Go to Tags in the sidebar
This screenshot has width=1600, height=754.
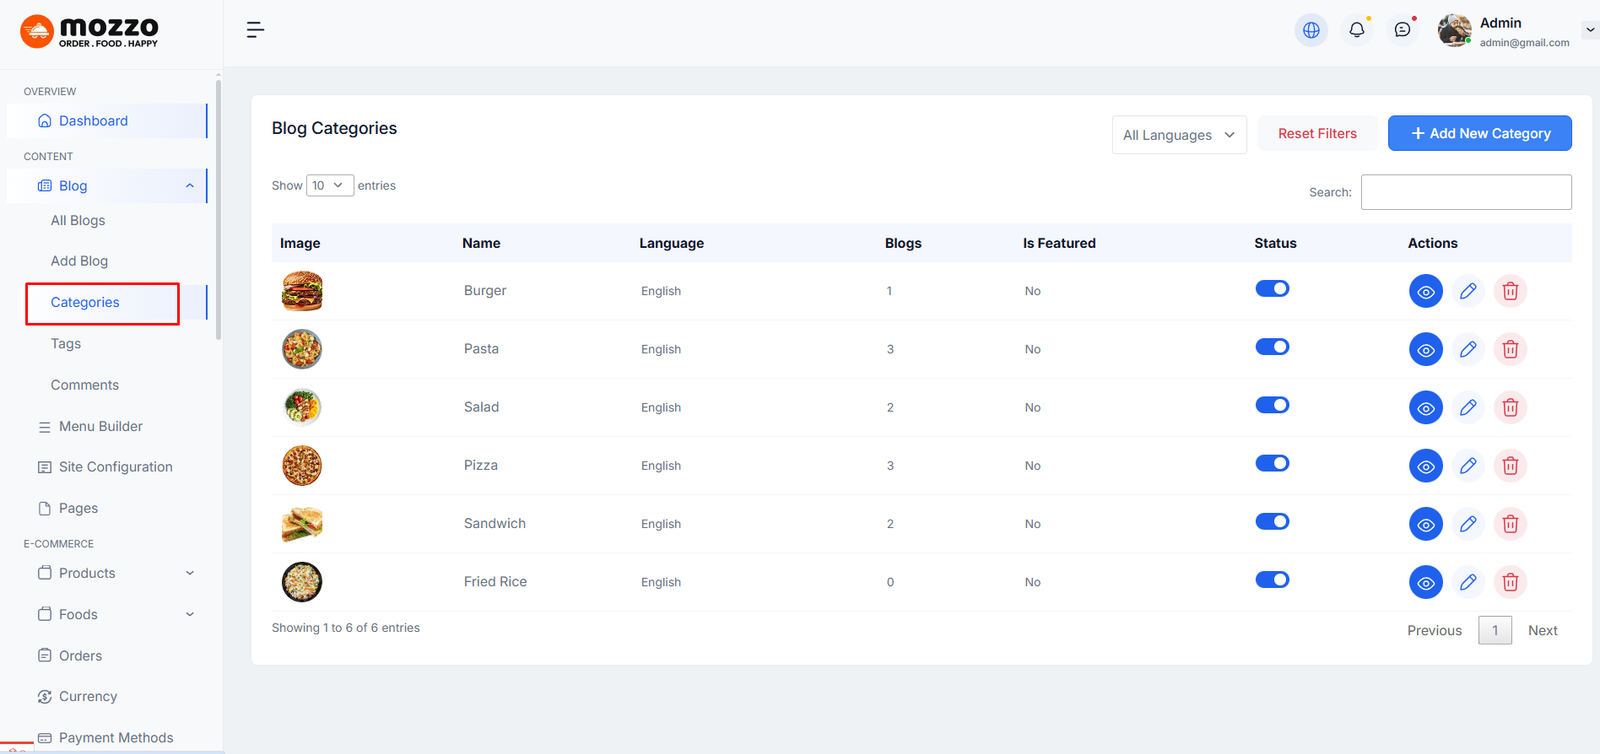[x=66, y=344]
